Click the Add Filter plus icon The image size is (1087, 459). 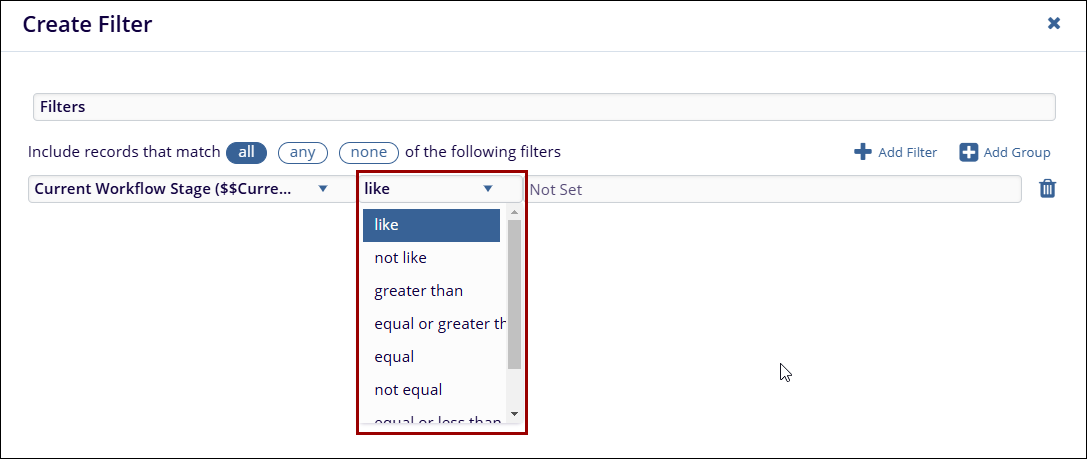pyautogui.click(x=862, y=152)
